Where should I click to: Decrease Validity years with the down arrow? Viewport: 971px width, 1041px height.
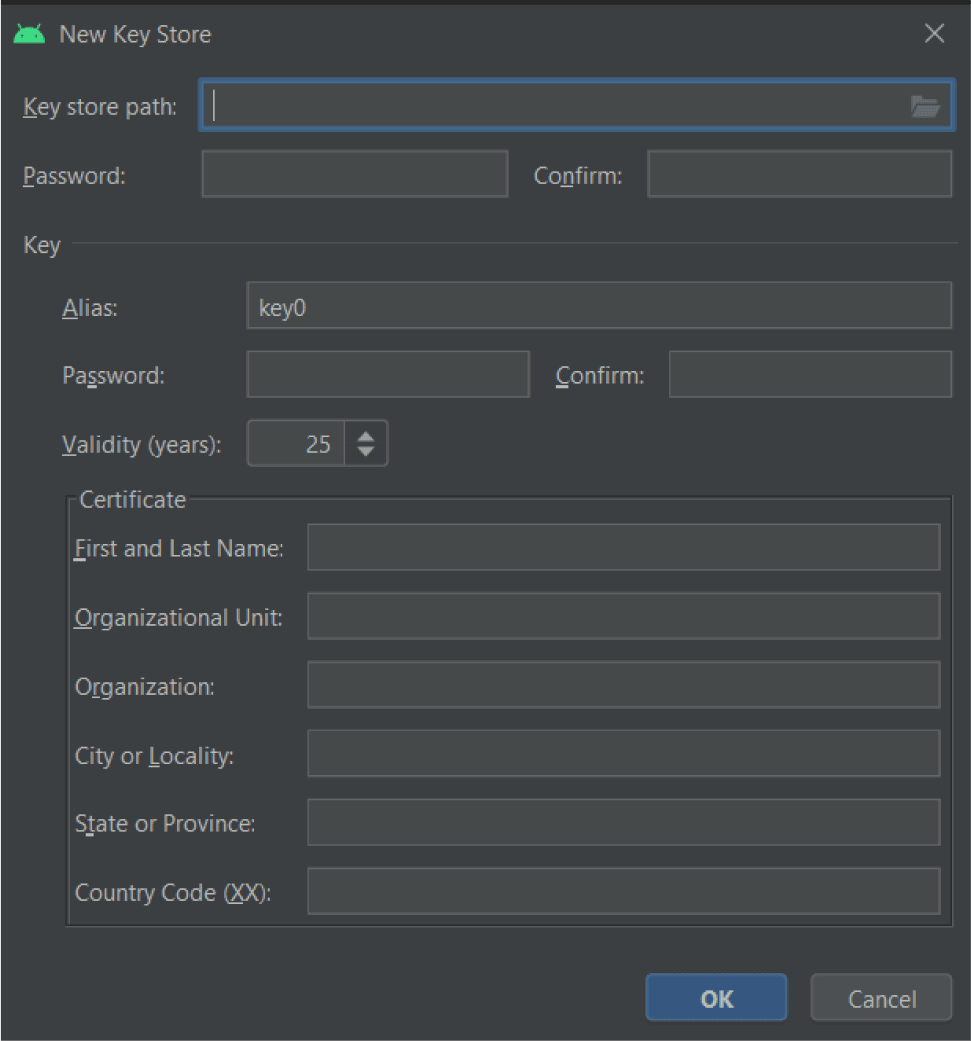[x=366, y=451]
